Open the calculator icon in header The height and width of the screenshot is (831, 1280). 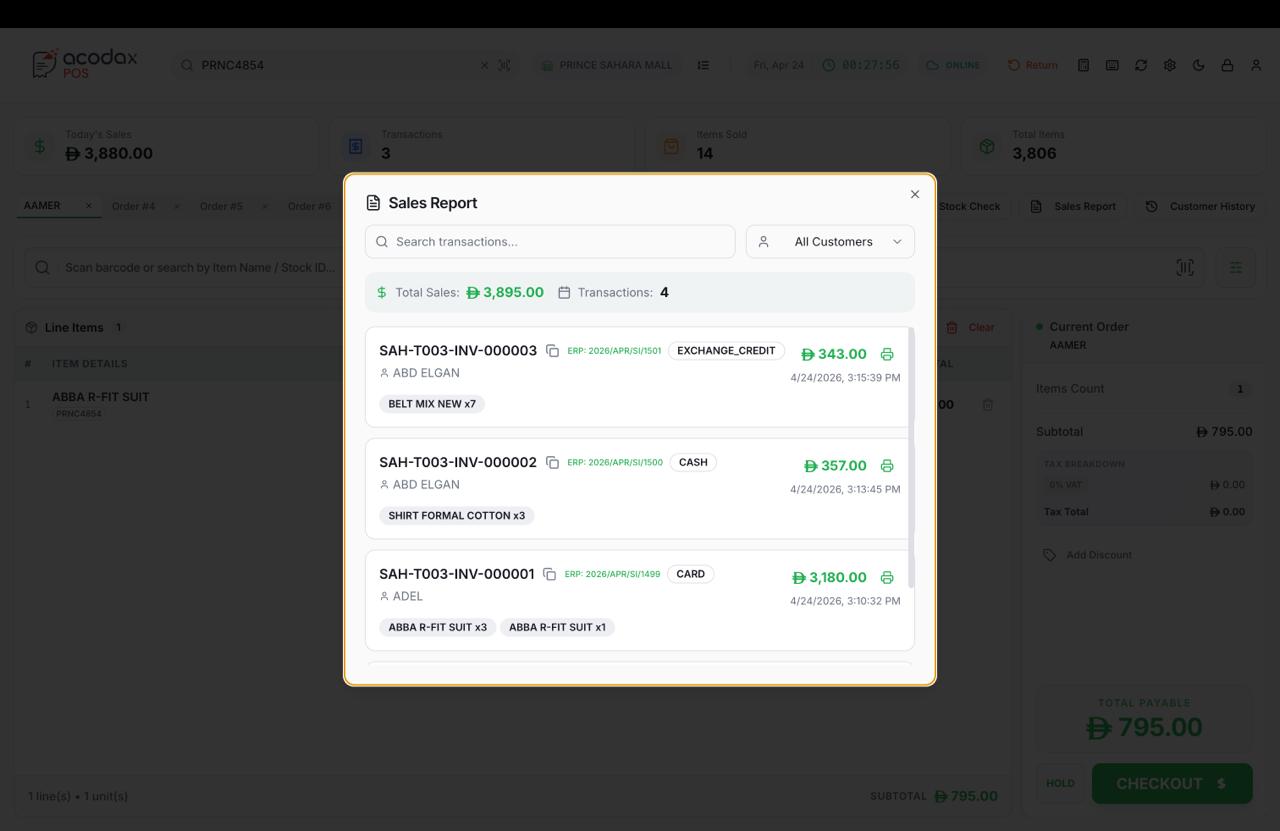click(x=1083, y=65)
